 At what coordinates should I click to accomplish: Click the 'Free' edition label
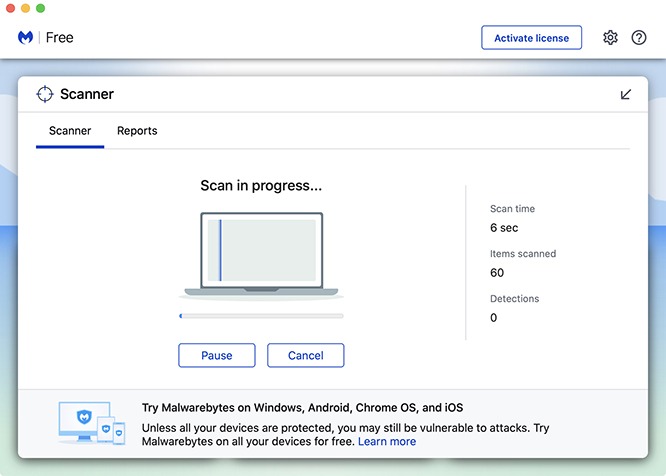(x=59, y=37)
